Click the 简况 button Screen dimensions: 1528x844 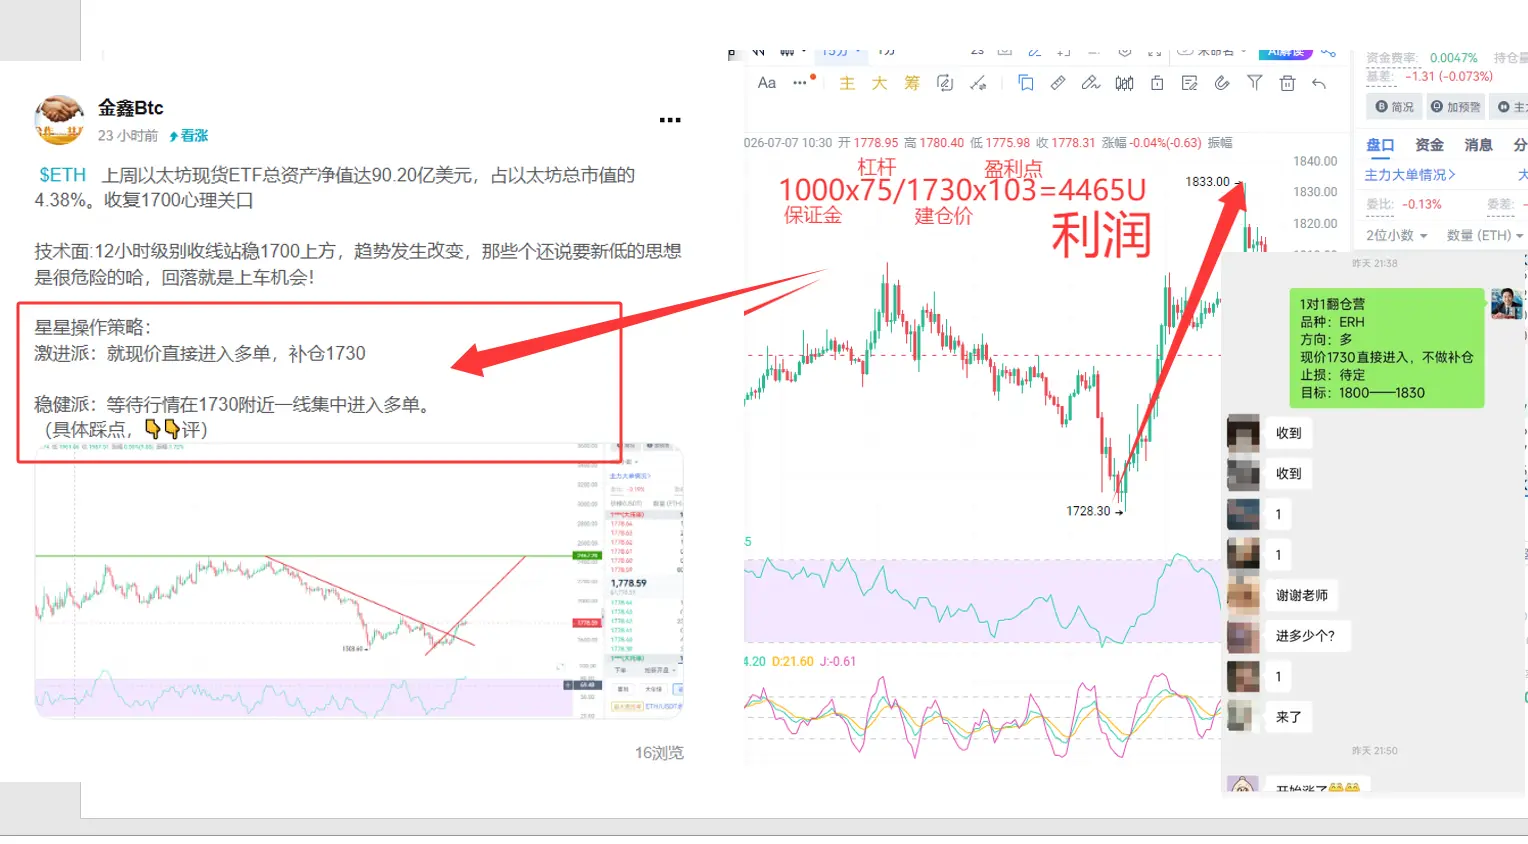[x=1394, y=107]
